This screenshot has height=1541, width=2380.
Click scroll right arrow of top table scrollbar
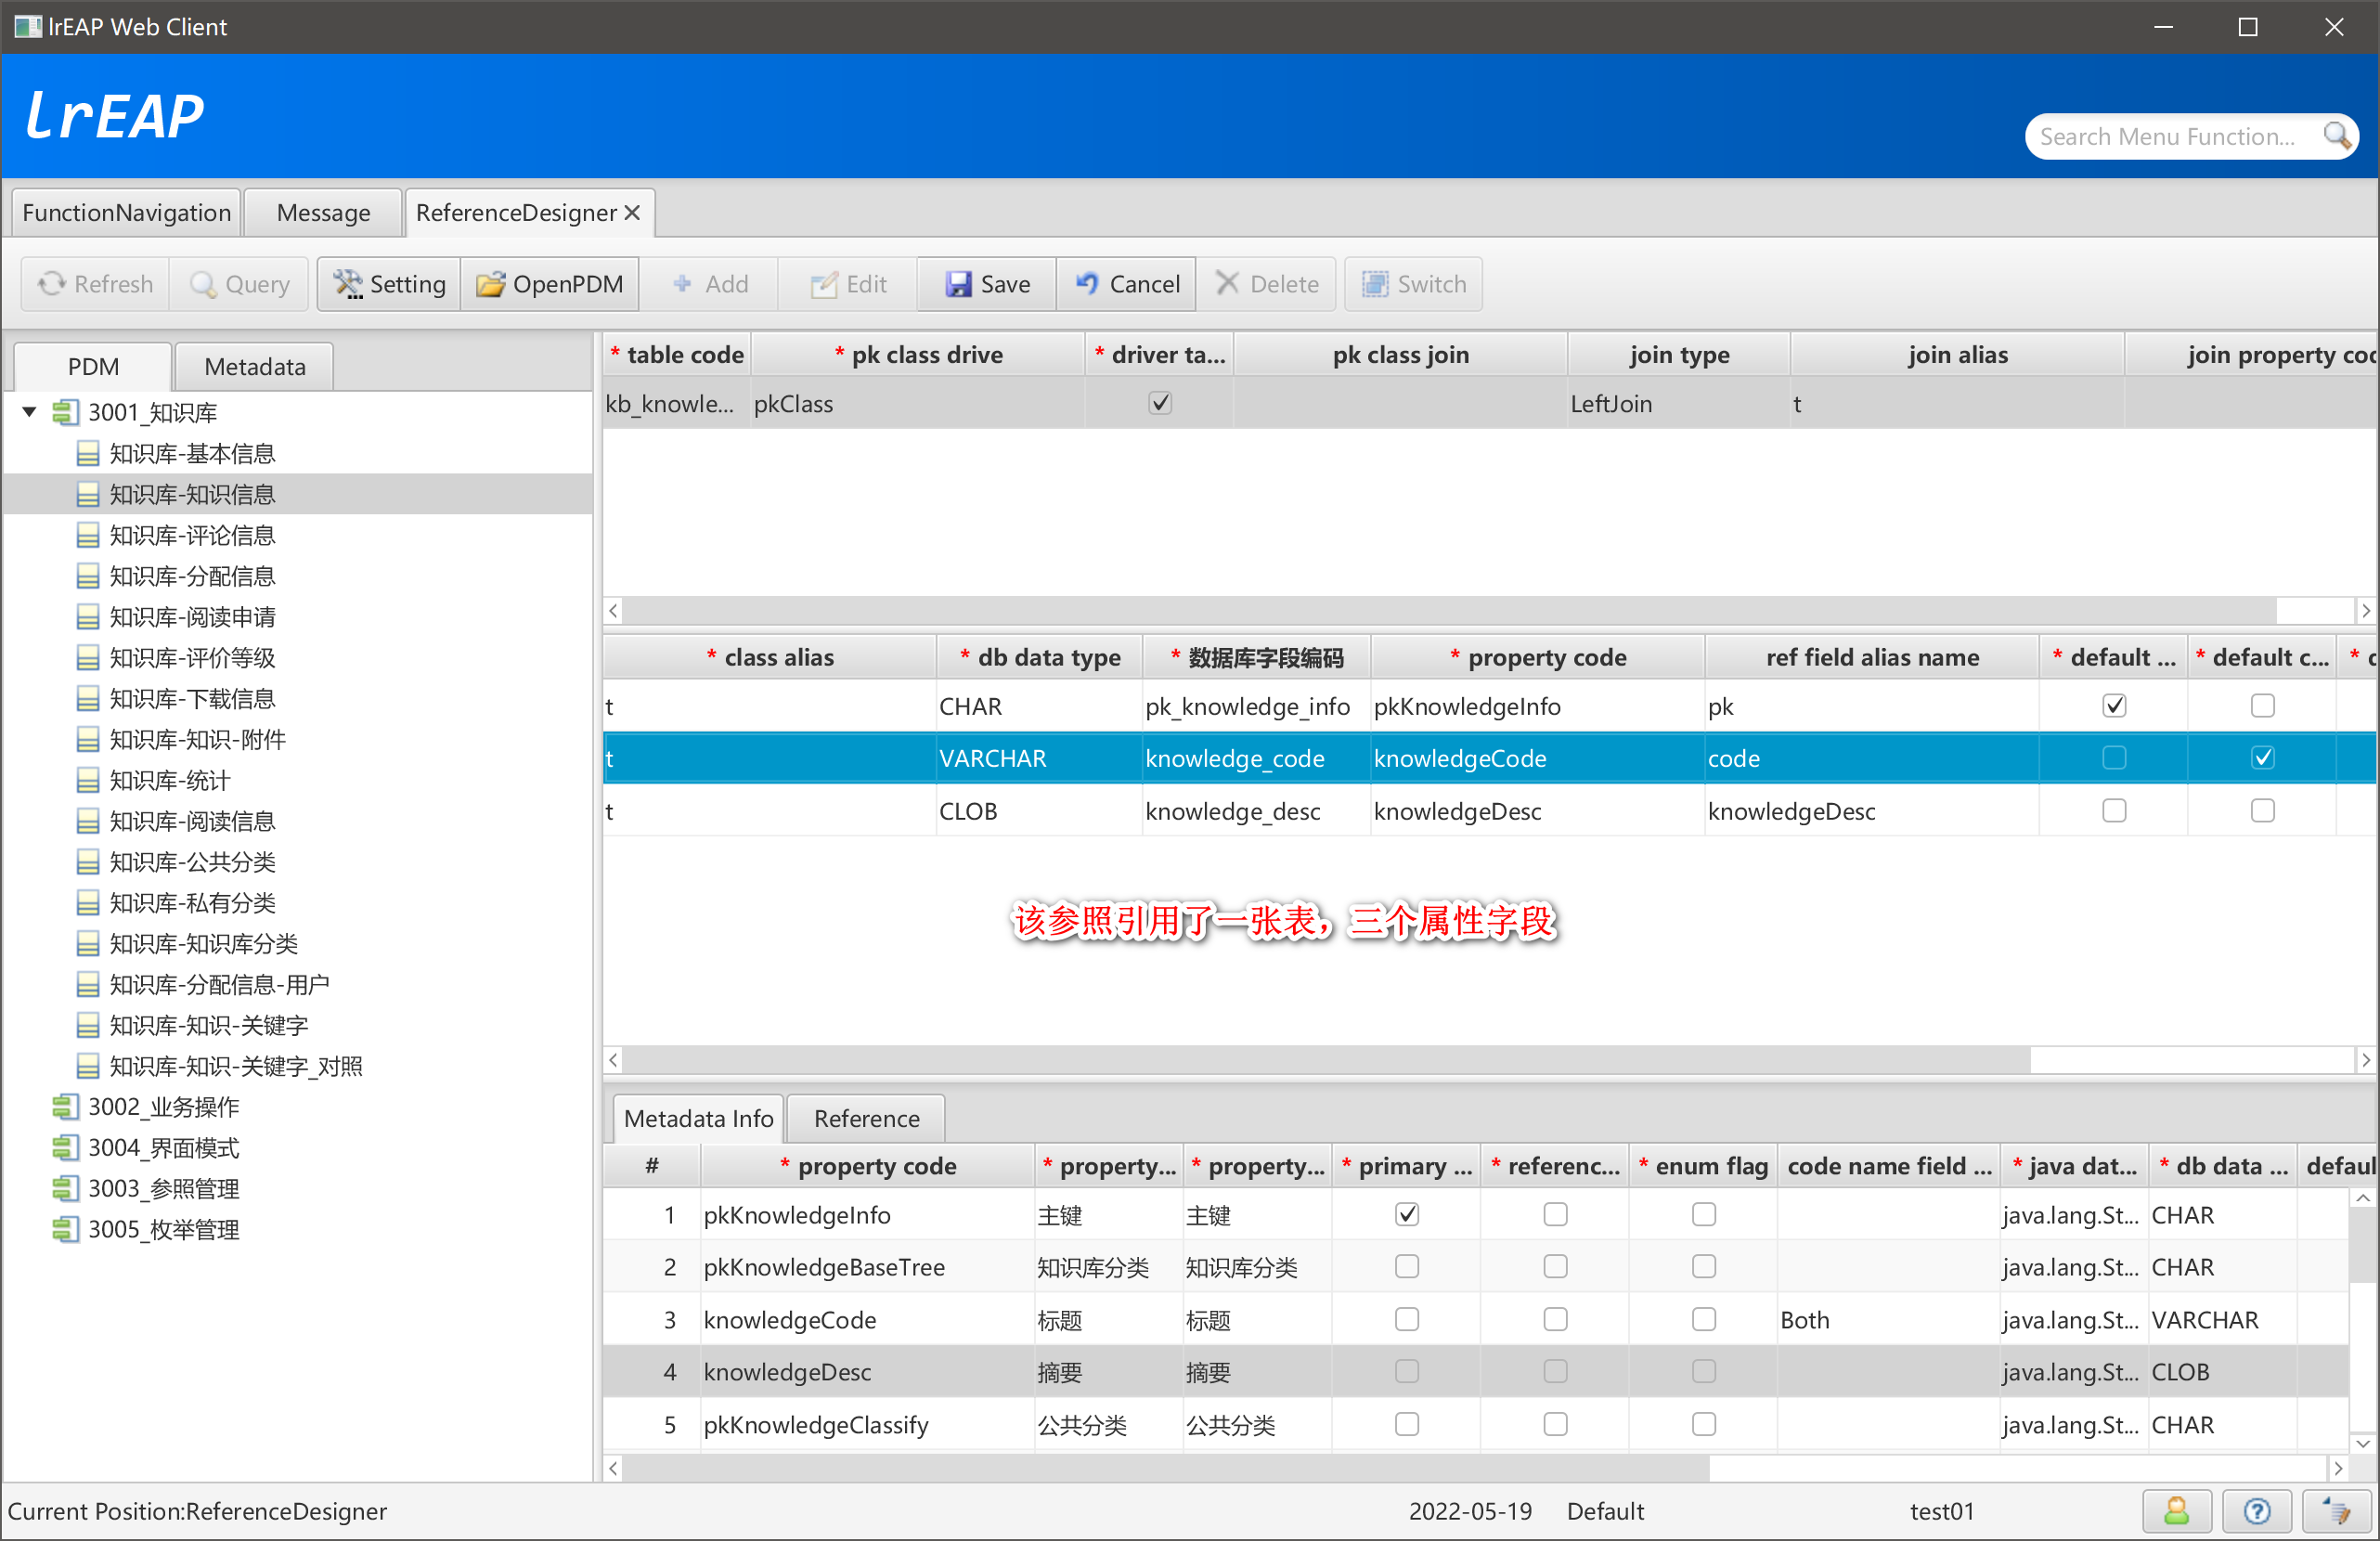2366,610
